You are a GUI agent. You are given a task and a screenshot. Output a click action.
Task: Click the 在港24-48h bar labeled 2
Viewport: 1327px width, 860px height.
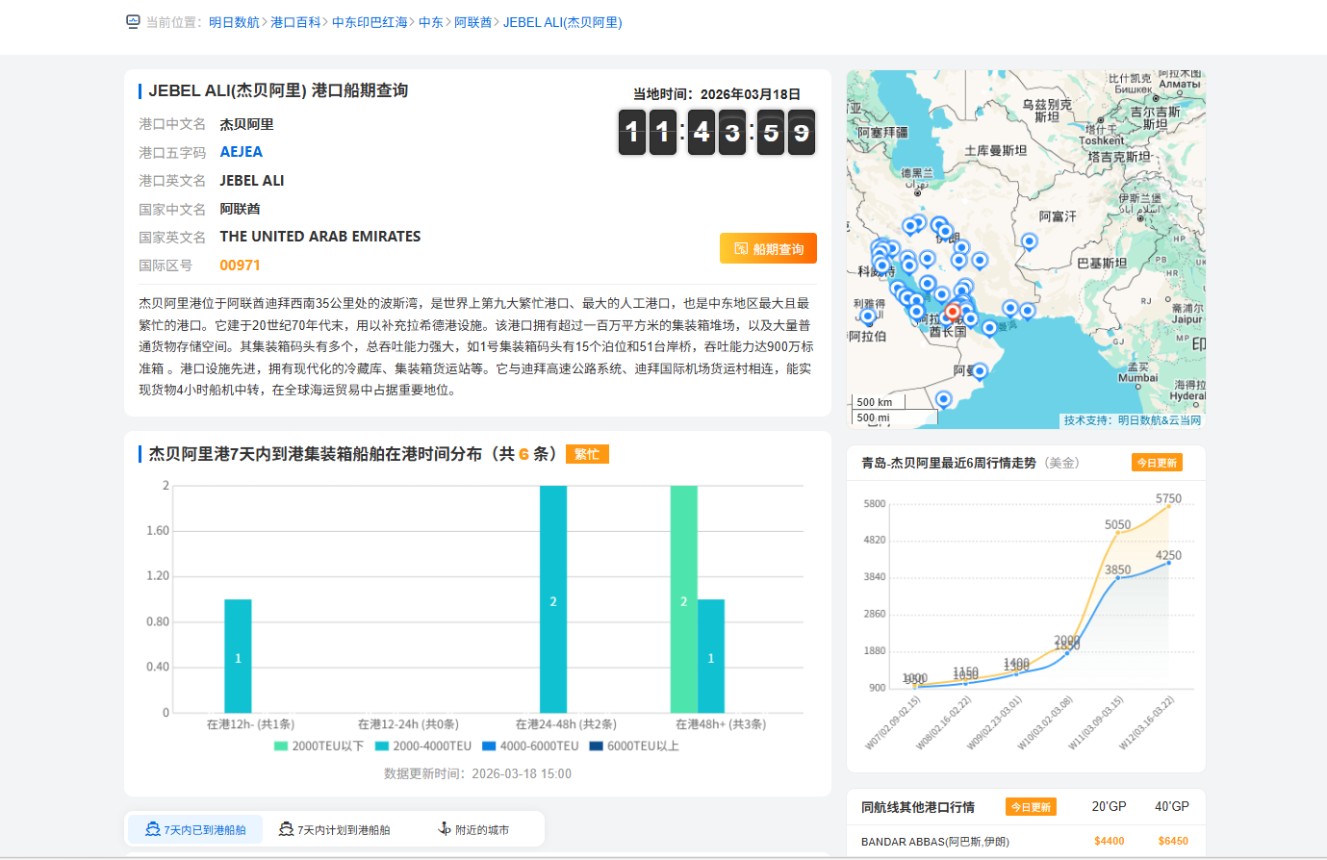click(x=553, y=600)
